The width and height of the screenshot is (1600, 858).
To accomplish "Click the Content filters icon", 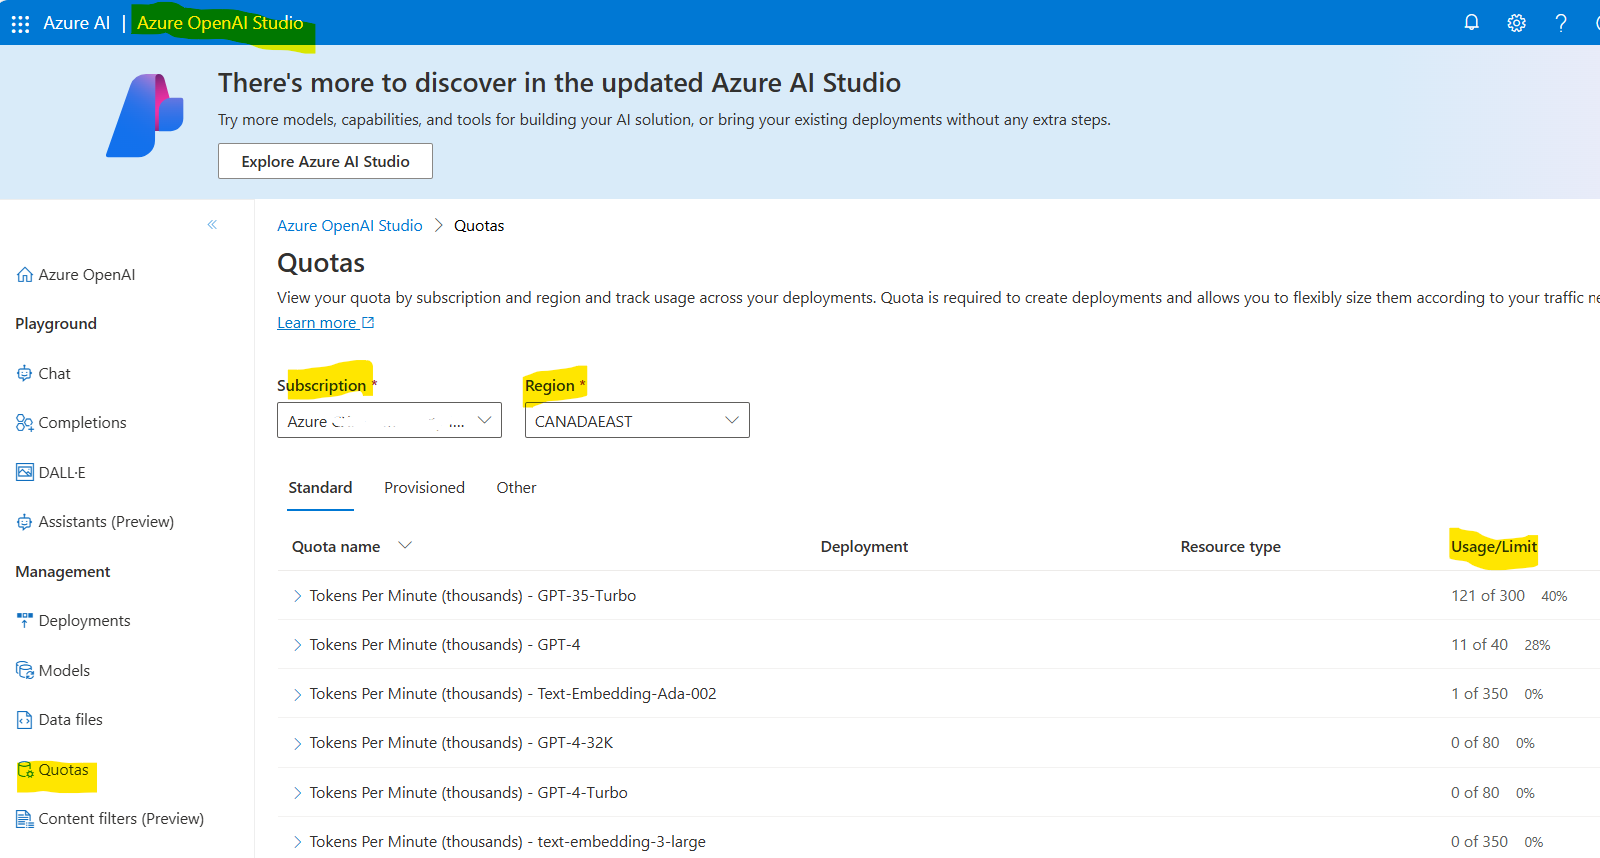I will coord(24,819).
